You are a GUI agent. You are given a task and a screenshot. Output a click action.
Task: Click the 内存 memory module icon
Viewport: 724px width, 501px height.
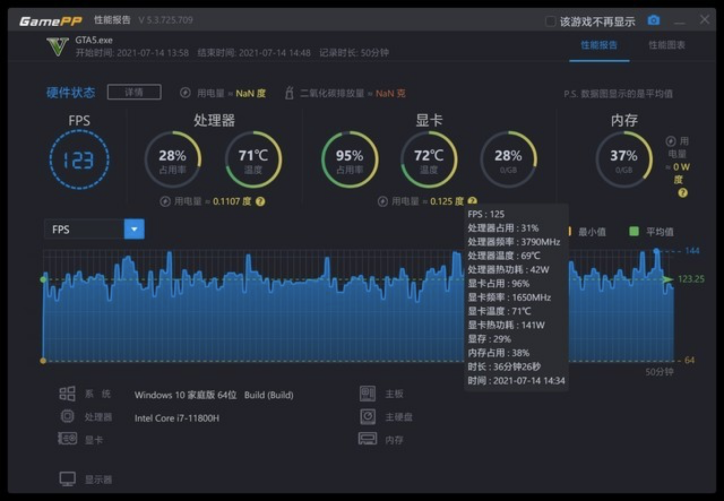coord(367,439)
